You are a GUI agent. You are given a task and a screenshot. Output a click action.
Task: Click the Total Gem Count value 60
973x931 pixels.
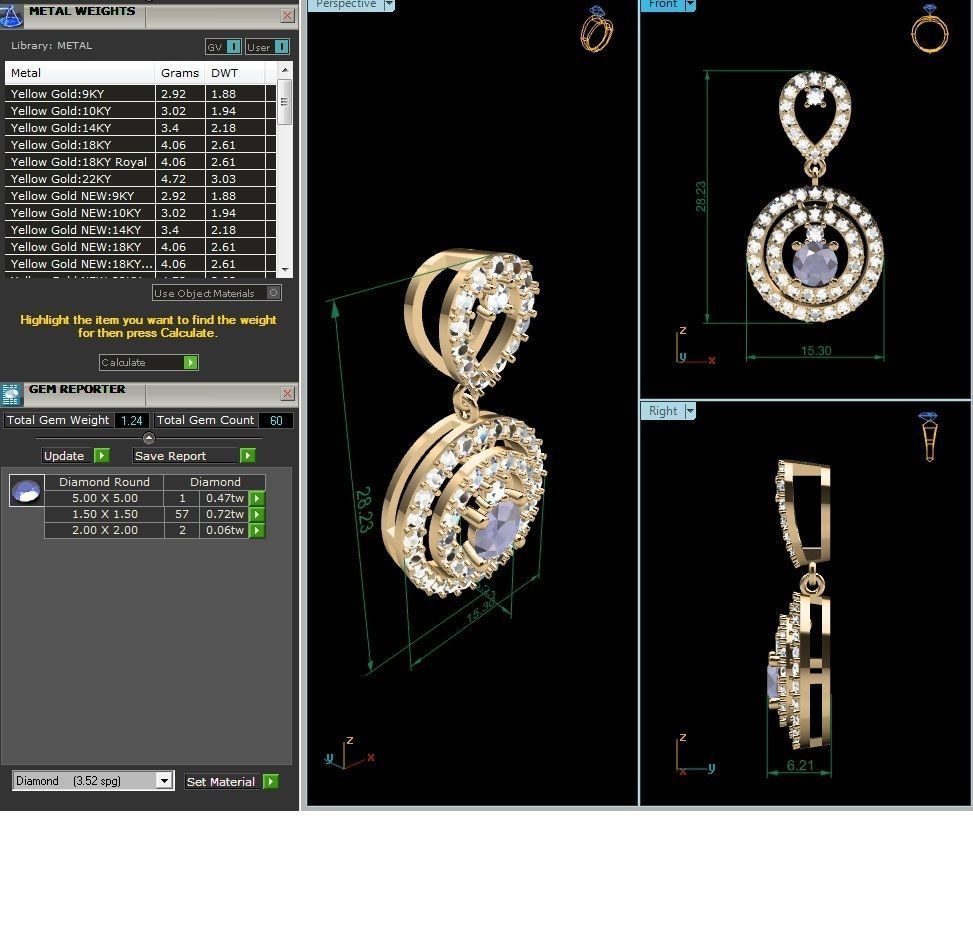pos(276,420)
